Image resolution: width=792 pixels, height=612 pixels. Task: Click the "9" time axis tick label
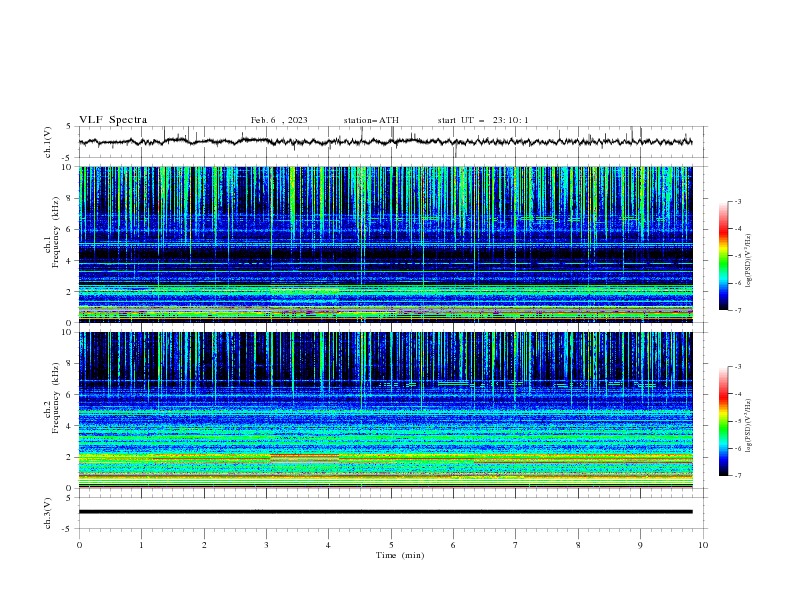point(640,545)
